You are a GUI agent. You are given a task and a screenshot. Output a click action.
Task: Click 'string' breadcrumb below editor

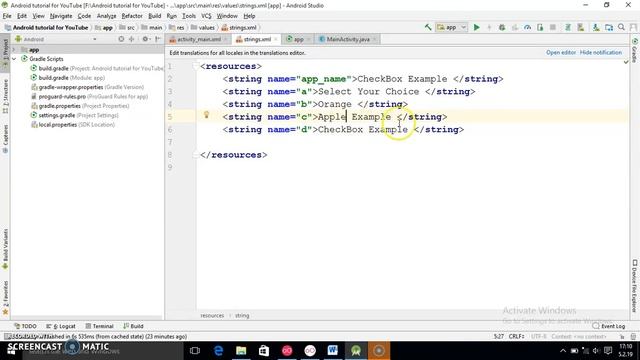(x=242, y=316)
